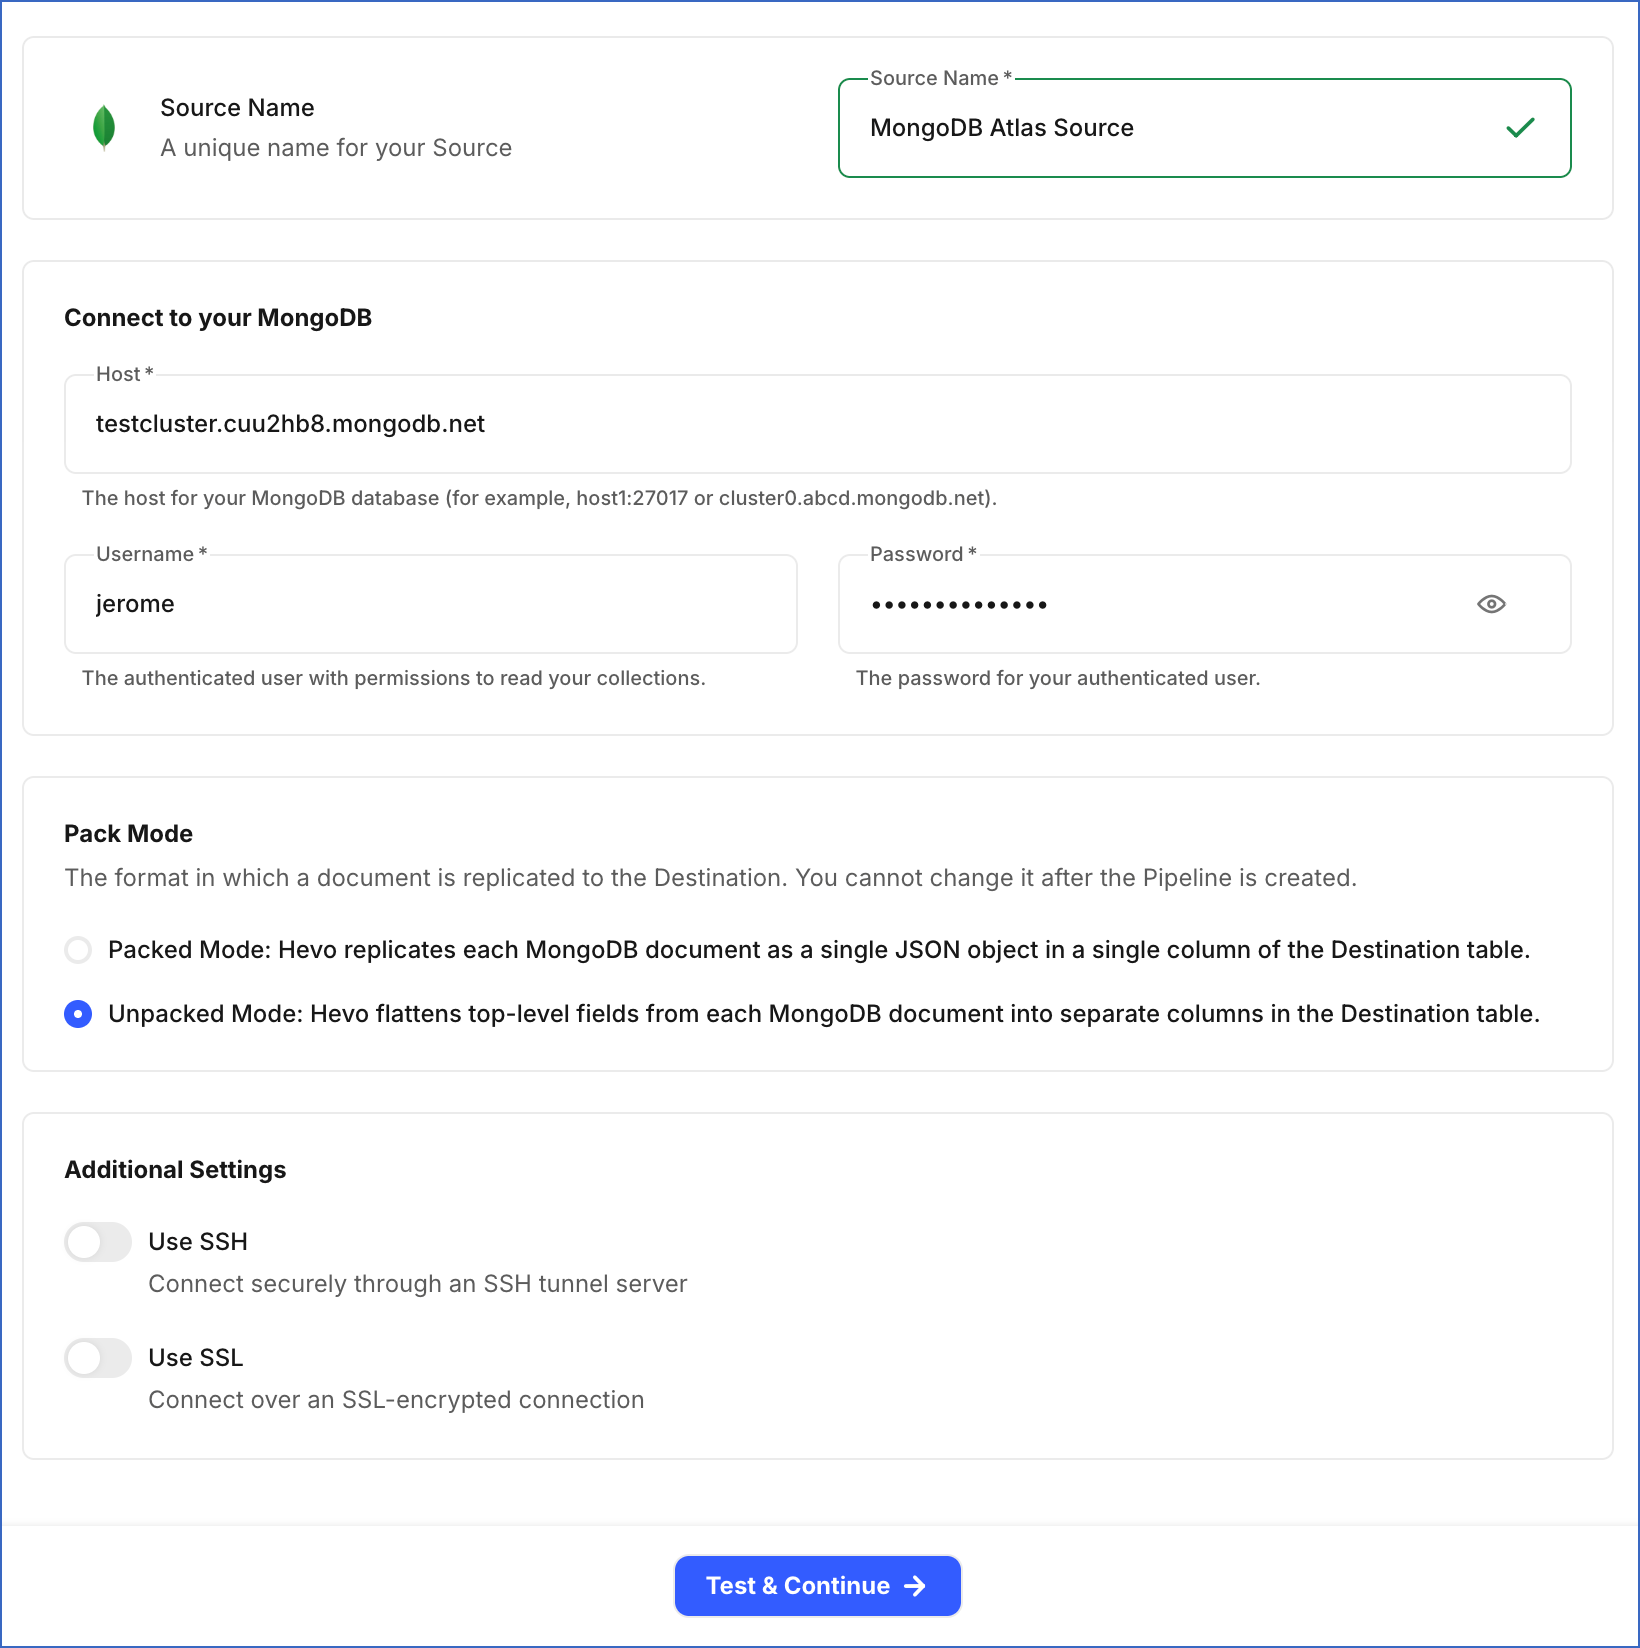
Task: Click the username permissions helper text
Action: [394, 678]
